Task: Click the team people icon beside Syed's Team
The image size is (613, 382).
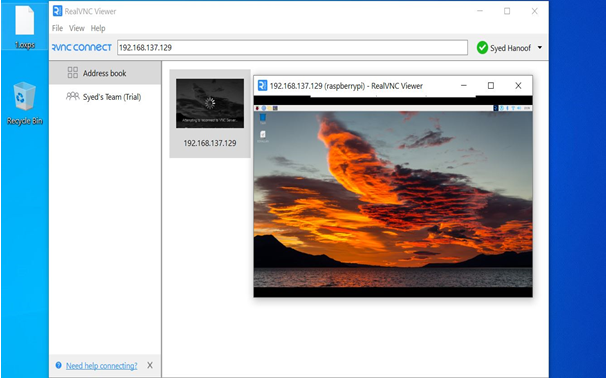Action: click(x=73, y=96)
